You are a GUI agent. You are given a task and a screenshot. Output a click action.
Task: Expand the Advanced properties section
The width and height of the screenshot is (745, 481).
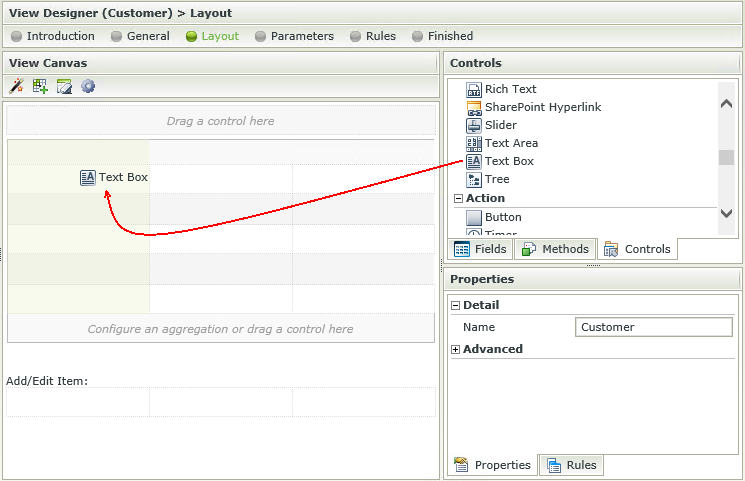pos(455,349)
